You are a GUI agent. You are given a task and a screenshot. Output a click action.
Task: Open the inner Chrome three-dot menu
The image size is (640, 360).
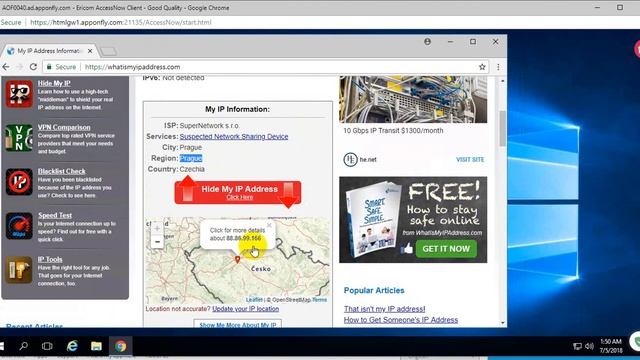pos(498,67)
